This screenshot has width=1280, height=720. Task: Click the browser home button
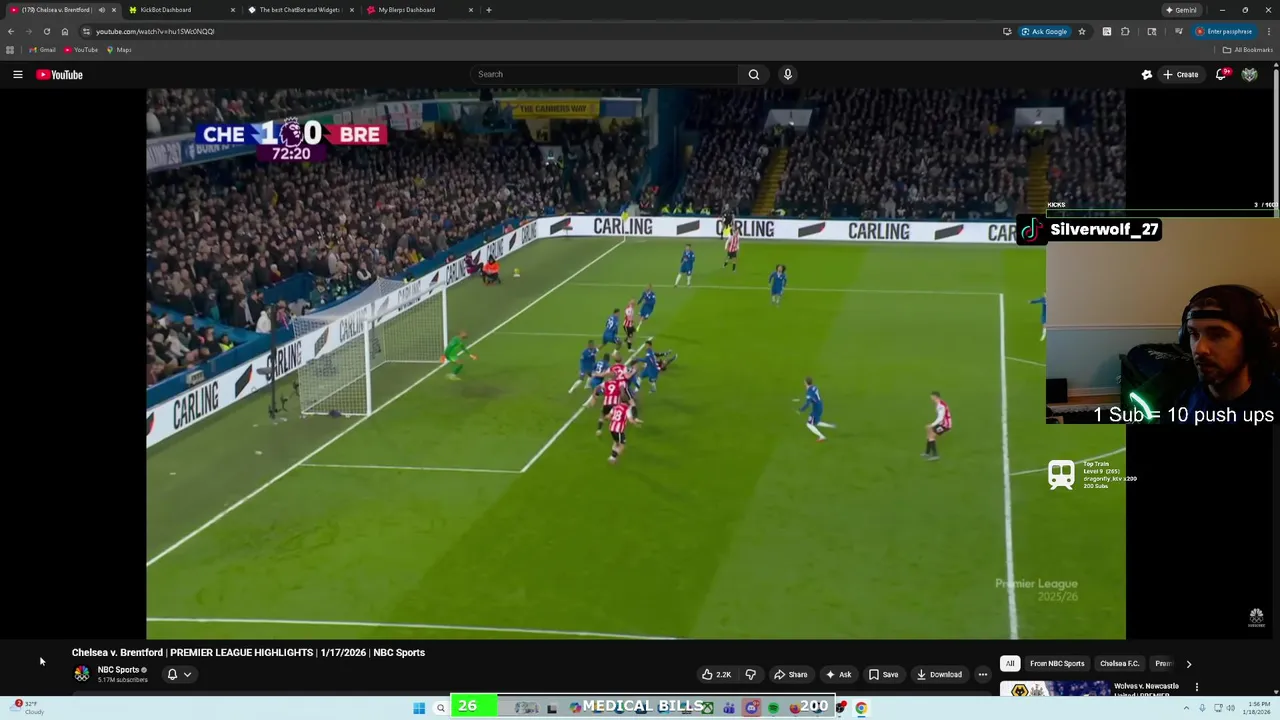click(x=65, y=32)
